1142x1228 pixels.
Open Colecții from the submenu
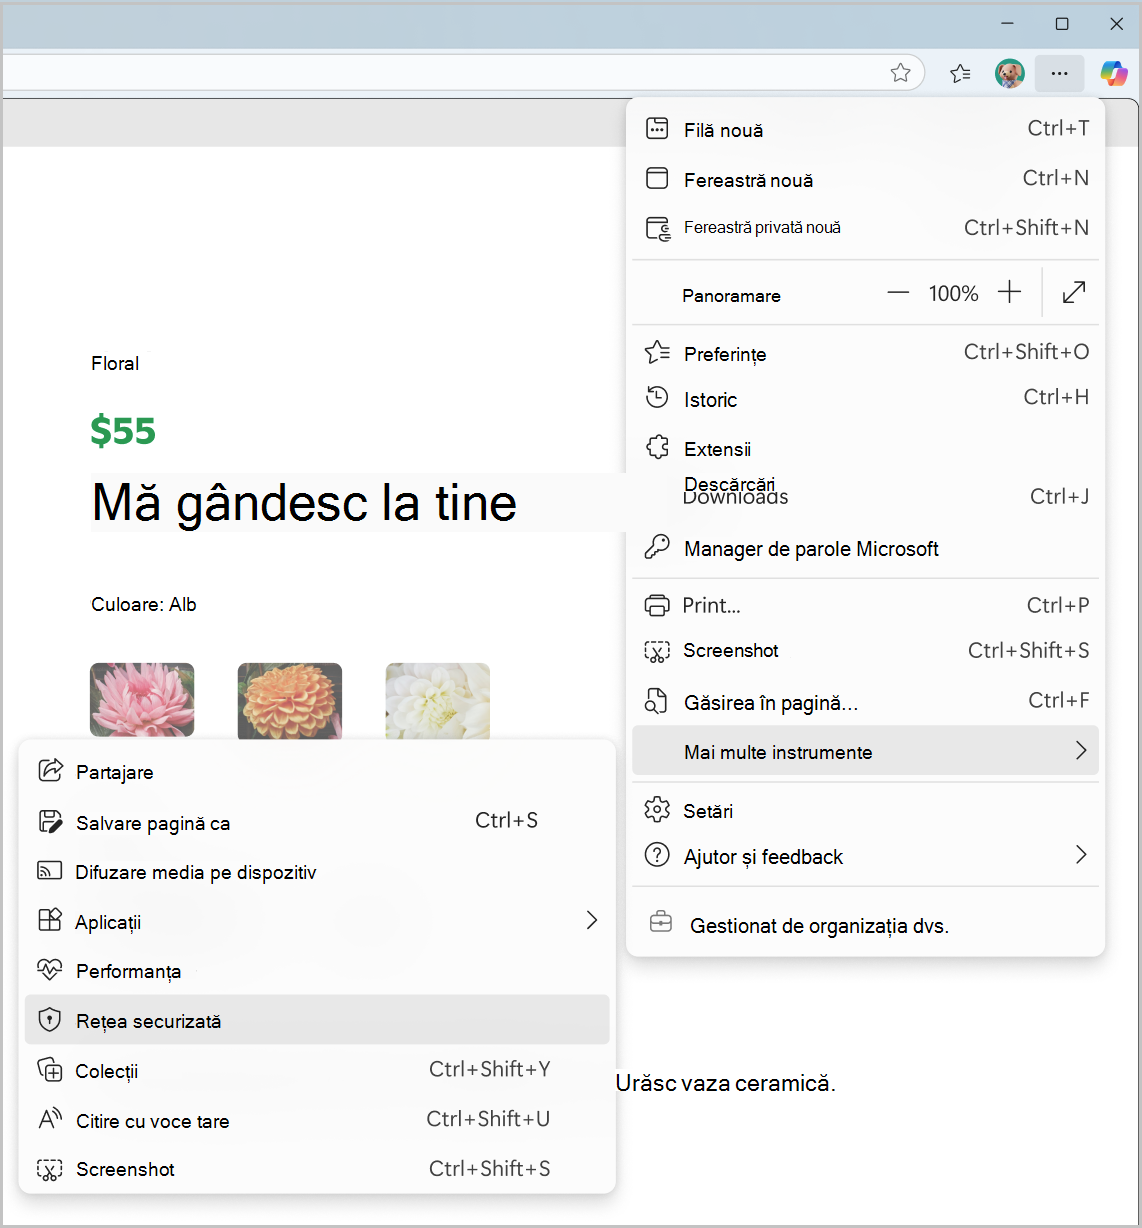point(317,1070)
